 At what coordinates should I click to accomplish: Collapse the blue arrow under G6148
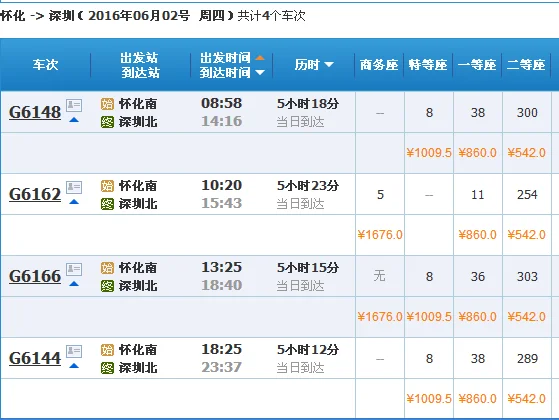[x=74, y=120]
